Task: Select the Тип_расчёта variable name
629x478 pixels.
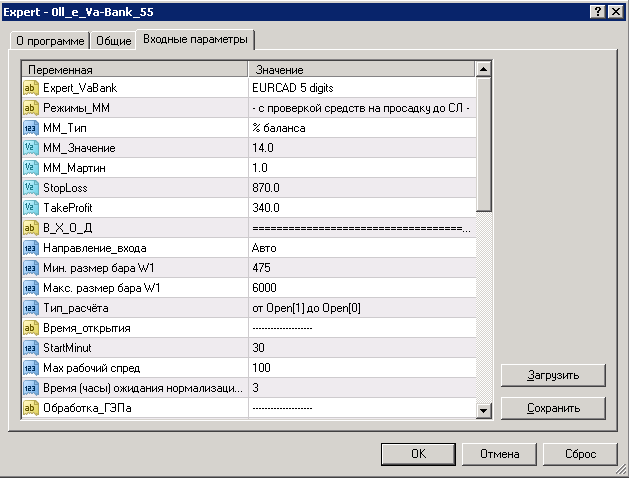Action: [75, 308]
